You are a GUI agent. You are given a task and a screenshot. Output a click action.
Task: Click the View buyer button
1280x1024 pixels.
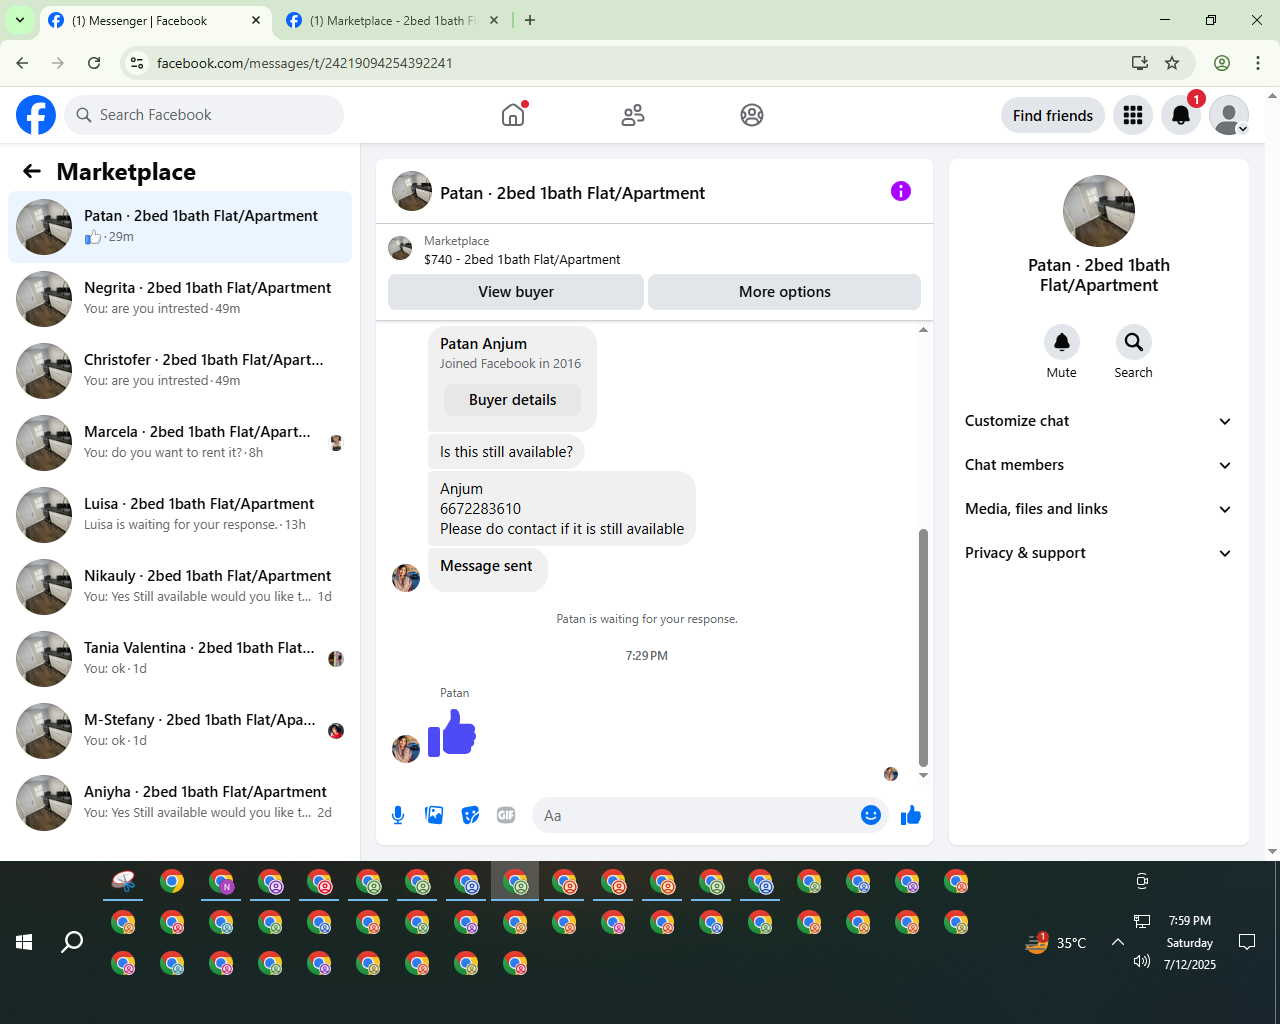(x=516, y=292)
